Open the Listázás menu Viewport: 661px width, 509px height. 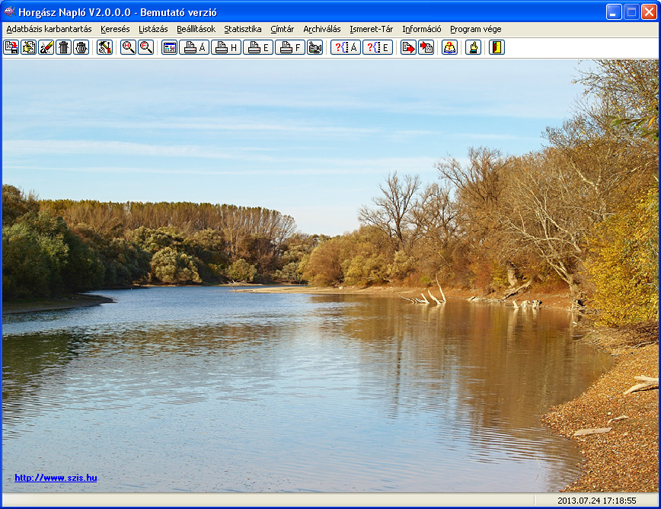pyautogui.click(x=153, y=29)
